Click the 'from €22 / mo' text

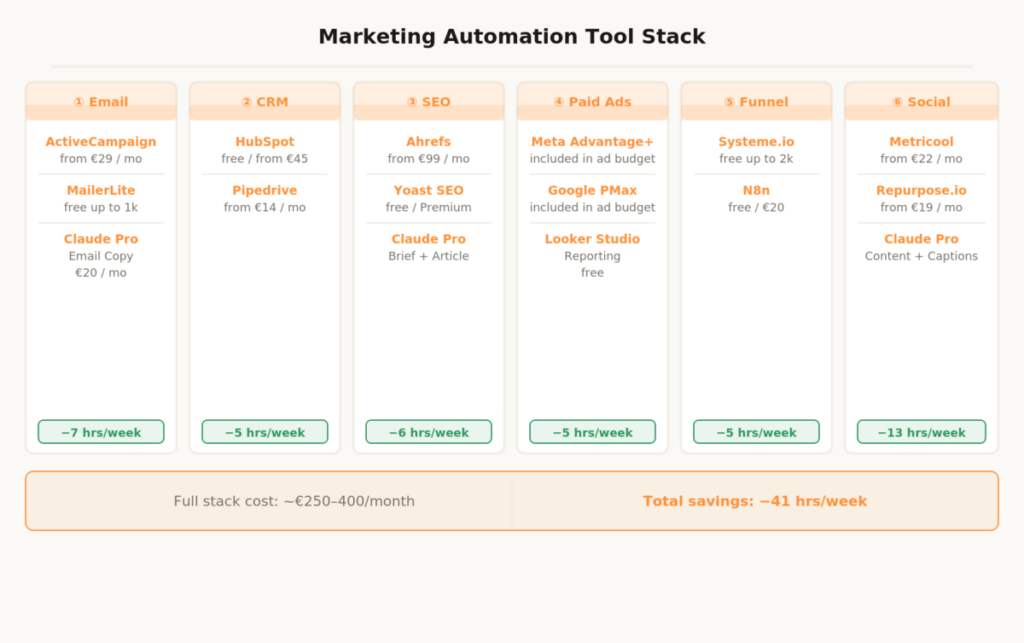point(921,159)
